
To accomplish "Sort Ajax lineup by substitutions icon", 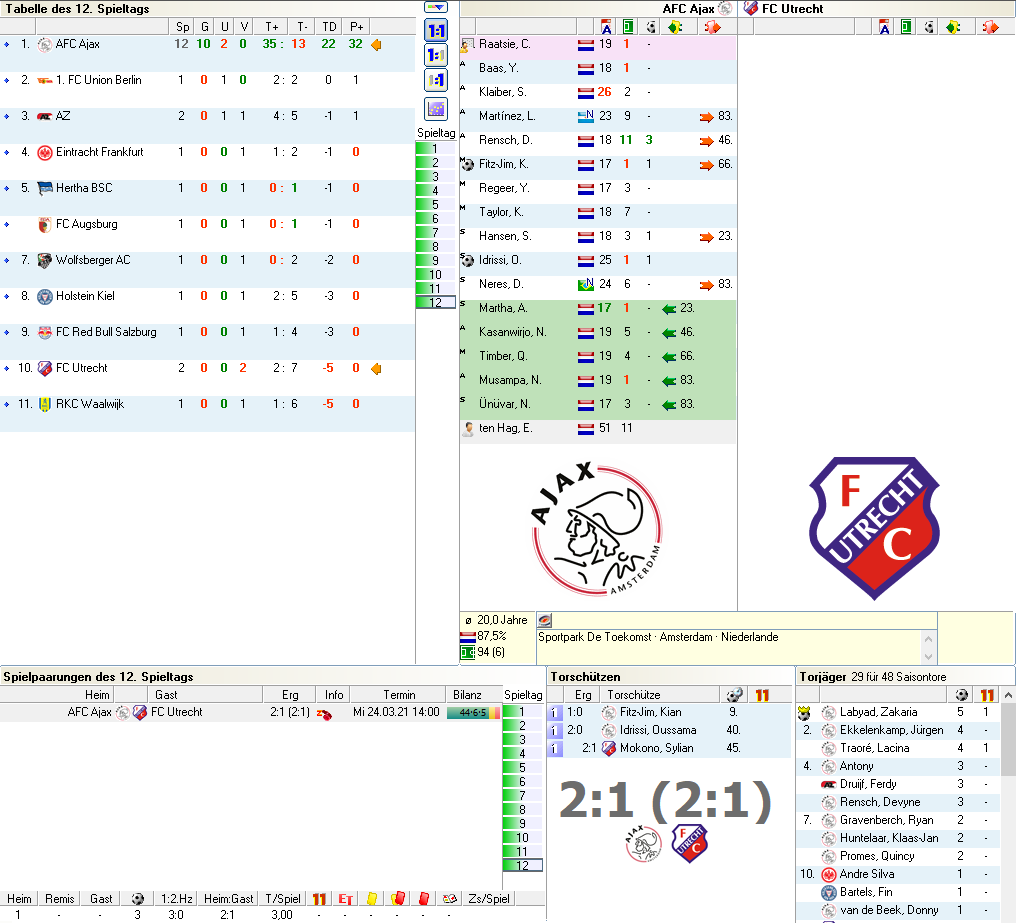I will (x=712, y=27).
